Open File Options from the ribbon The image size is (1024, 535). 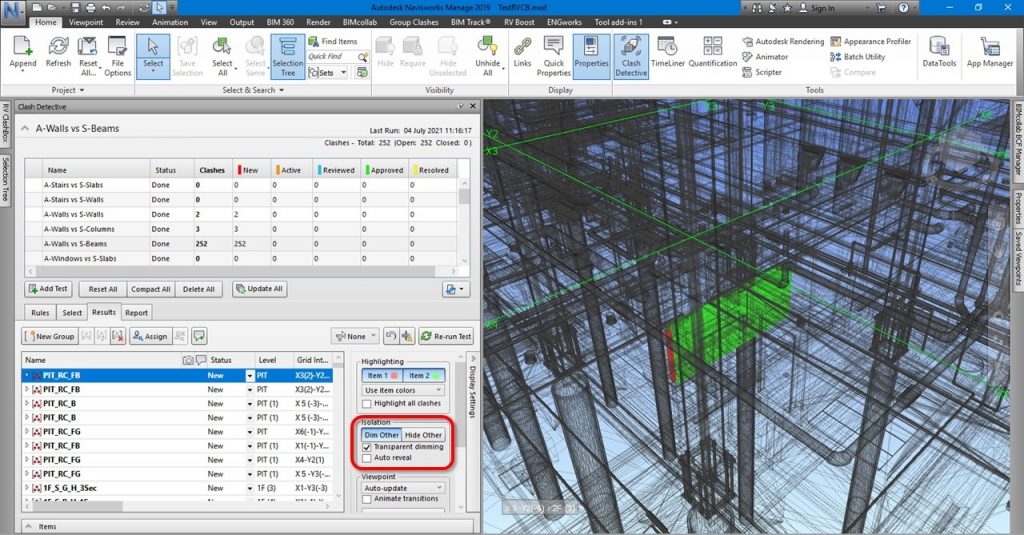(x=118, y=56)
